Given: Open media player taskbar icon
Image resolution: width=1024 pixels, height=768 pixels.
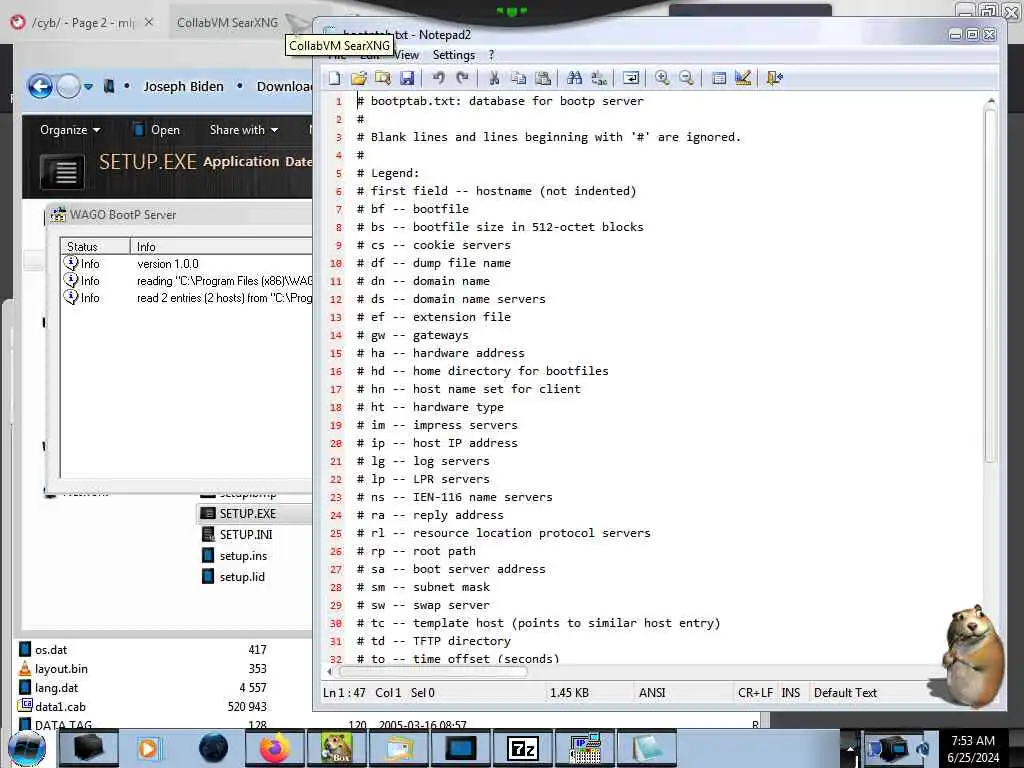Looking at the screenshot, I should tap(149, 748).
